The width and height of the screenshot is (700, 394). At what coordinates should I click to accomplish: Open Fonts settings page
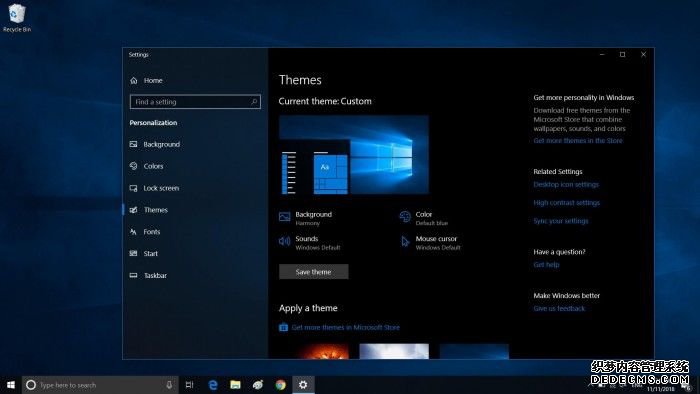(x=145, y=232)
